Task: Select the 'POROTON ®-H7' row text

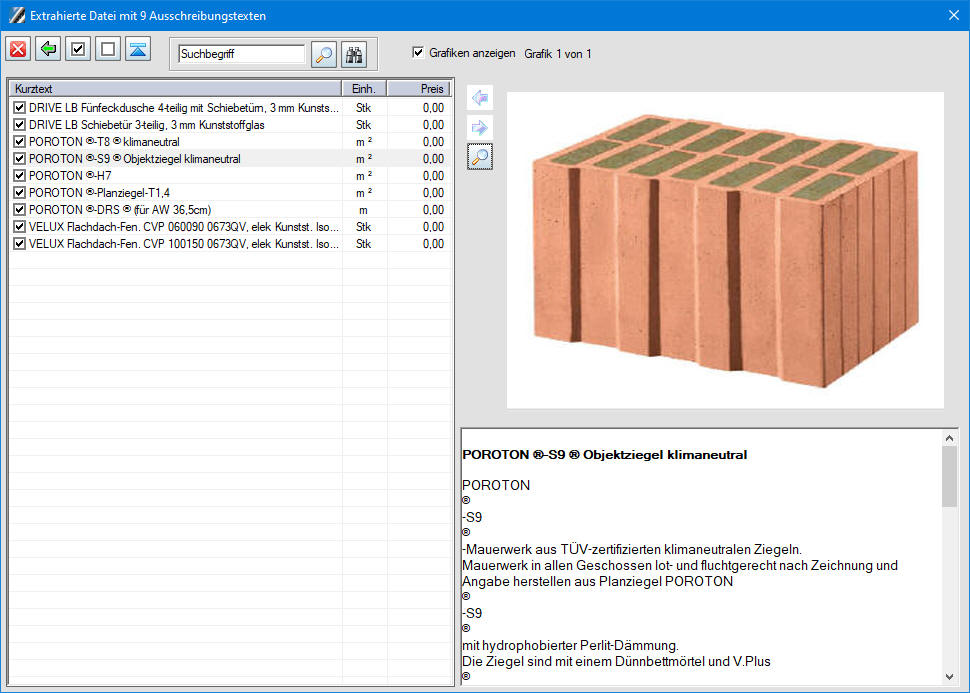Action: pos(70,176)
